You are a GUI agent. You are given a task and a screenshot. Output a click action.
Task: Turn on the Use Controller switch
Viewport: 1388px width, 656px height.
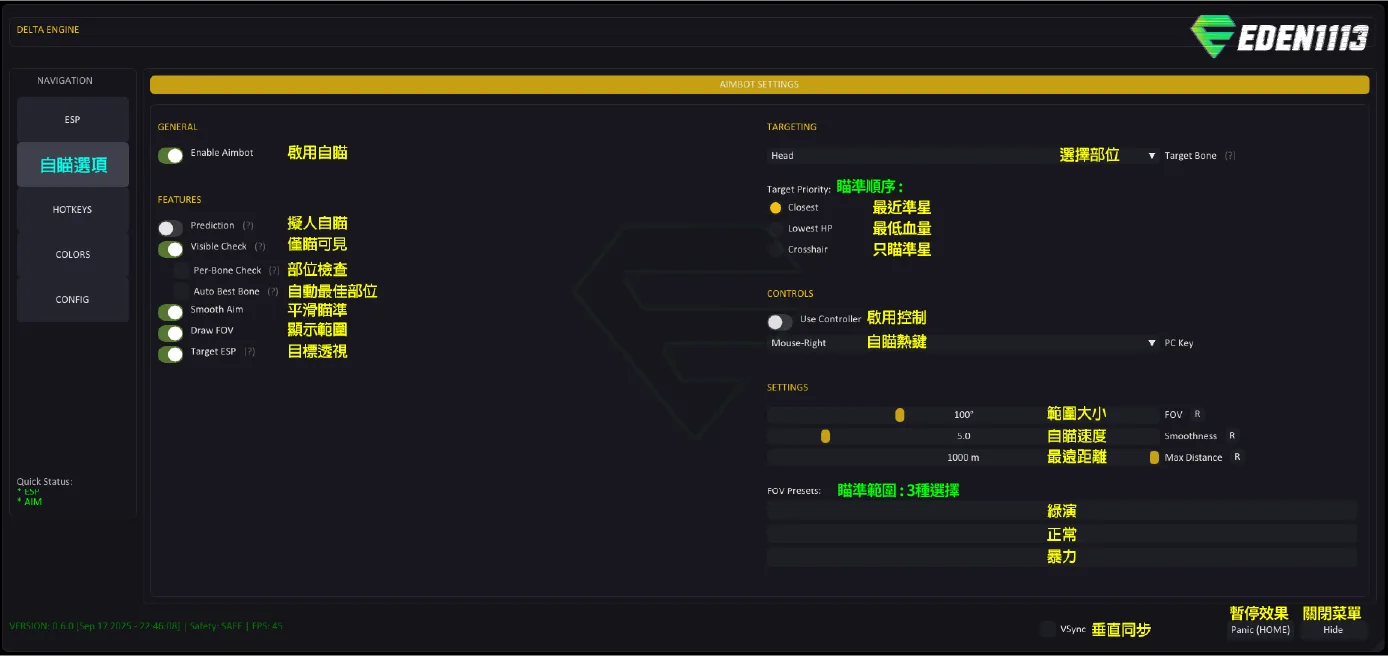click(x=780, y=321)
